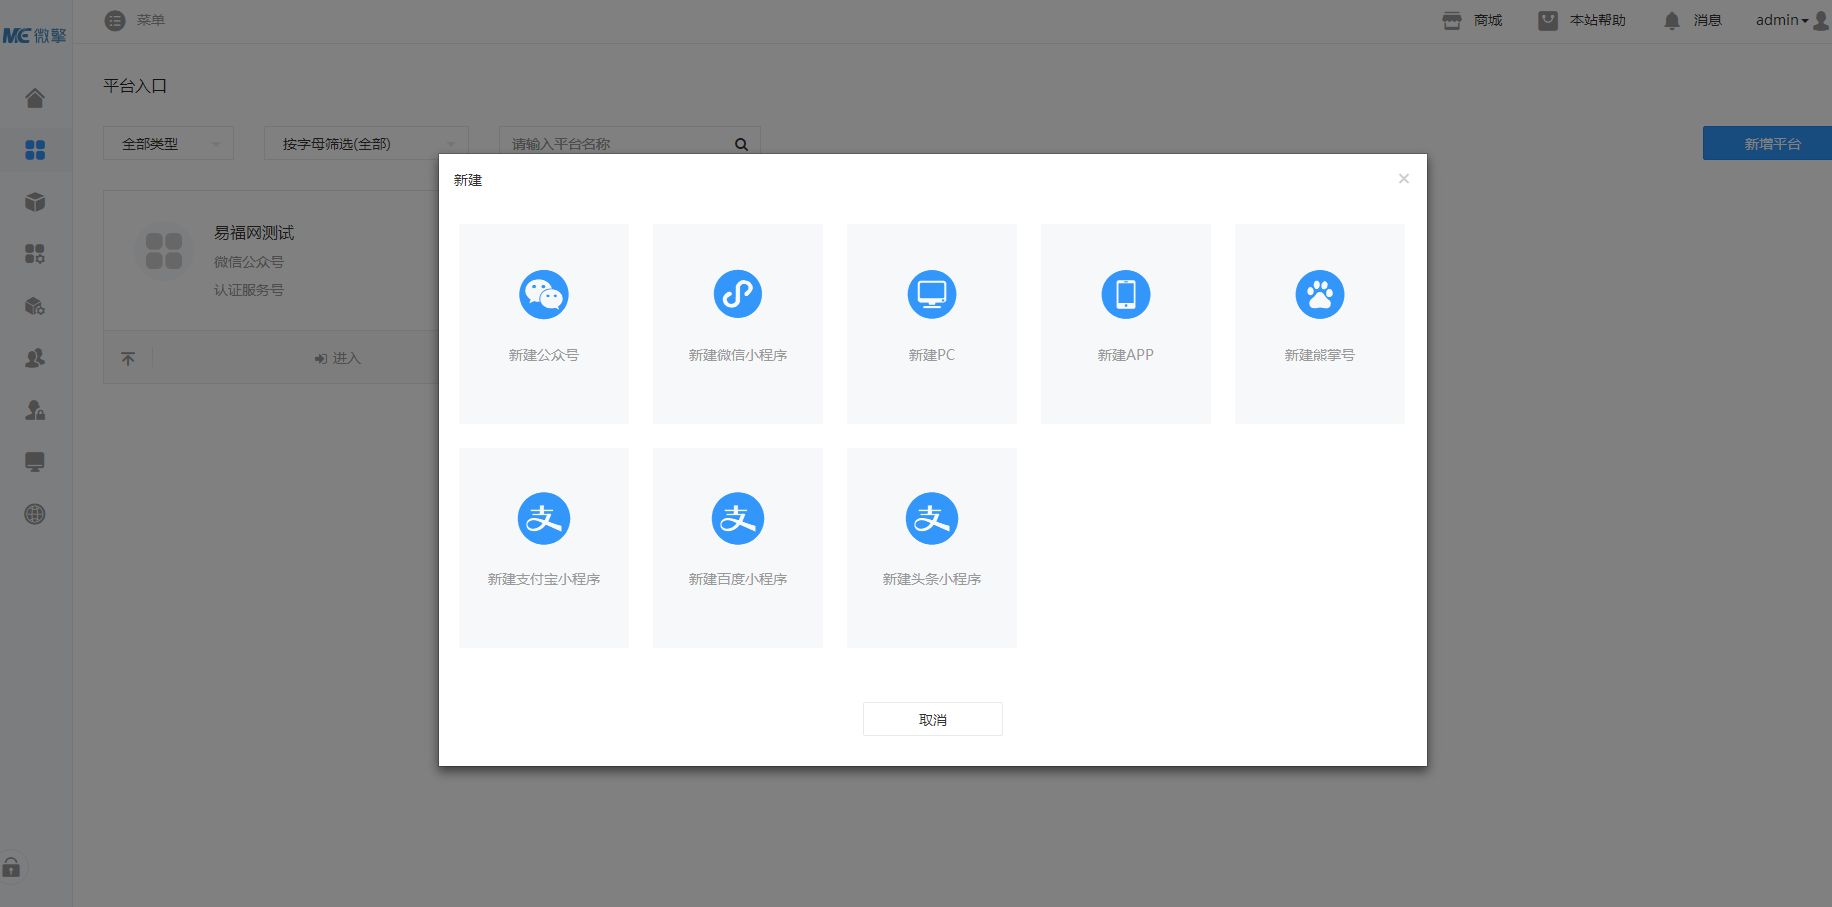Click the WeChat icon for 新建公众号

pos(544,295)
